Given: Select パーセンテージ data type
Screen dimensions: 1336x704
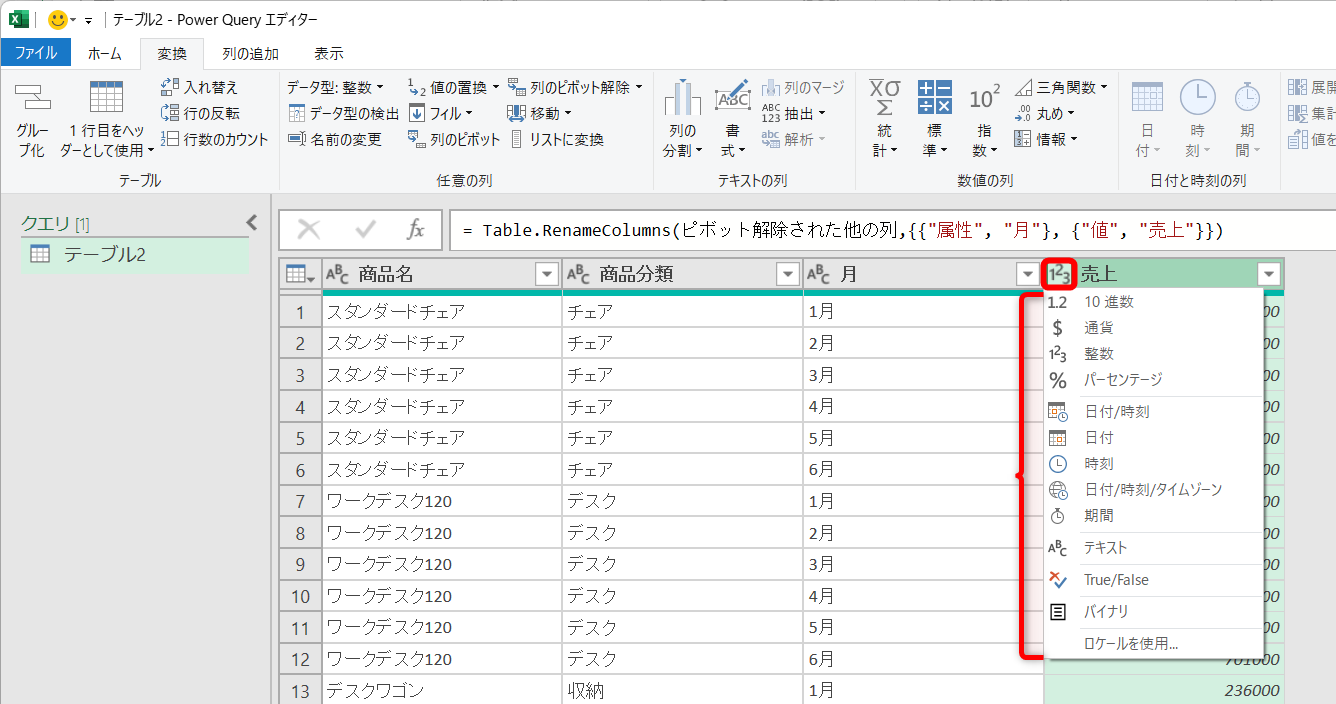Looking at the screenshot, I should click(x=1153, y=379).
